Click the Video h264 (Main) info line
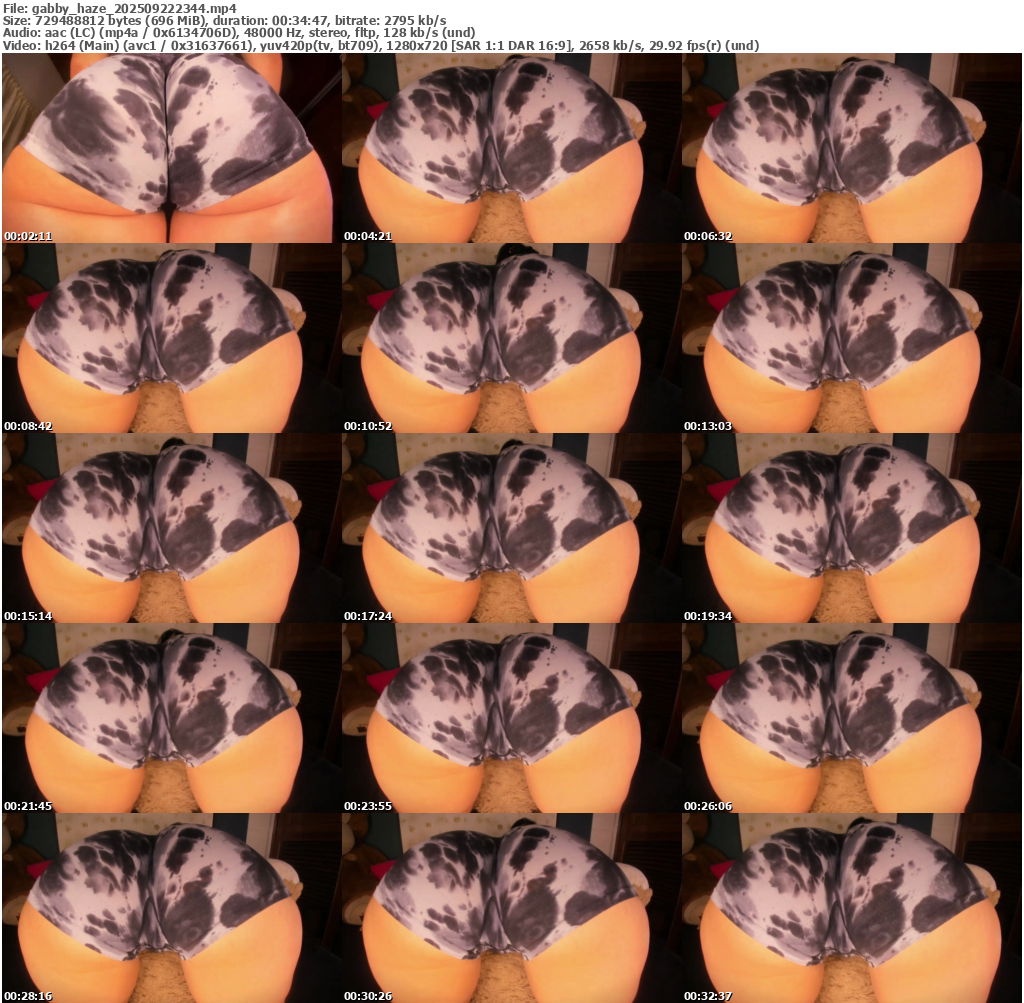1024x1003 pixels. pyautogui.click(x=381, y=46)
